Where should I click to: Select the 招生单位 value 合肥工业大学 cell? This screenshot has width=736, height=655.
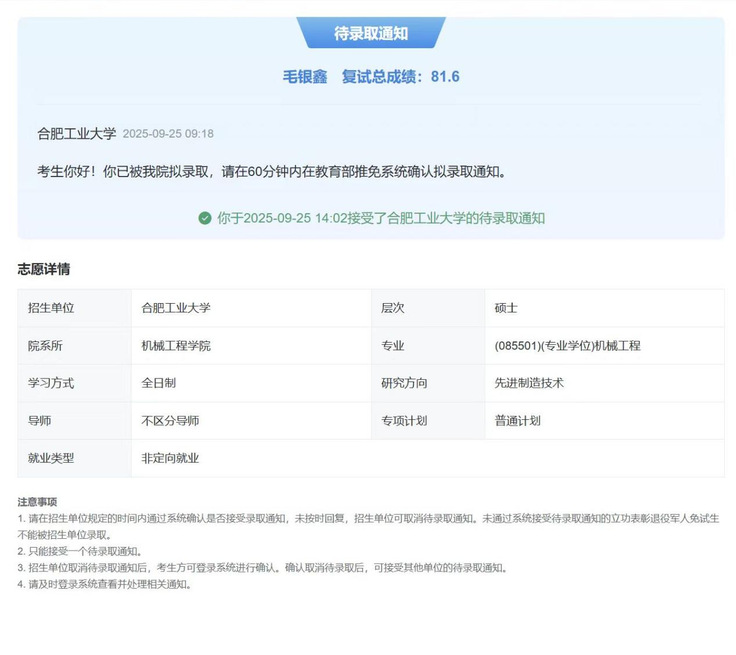click(176, 308)
